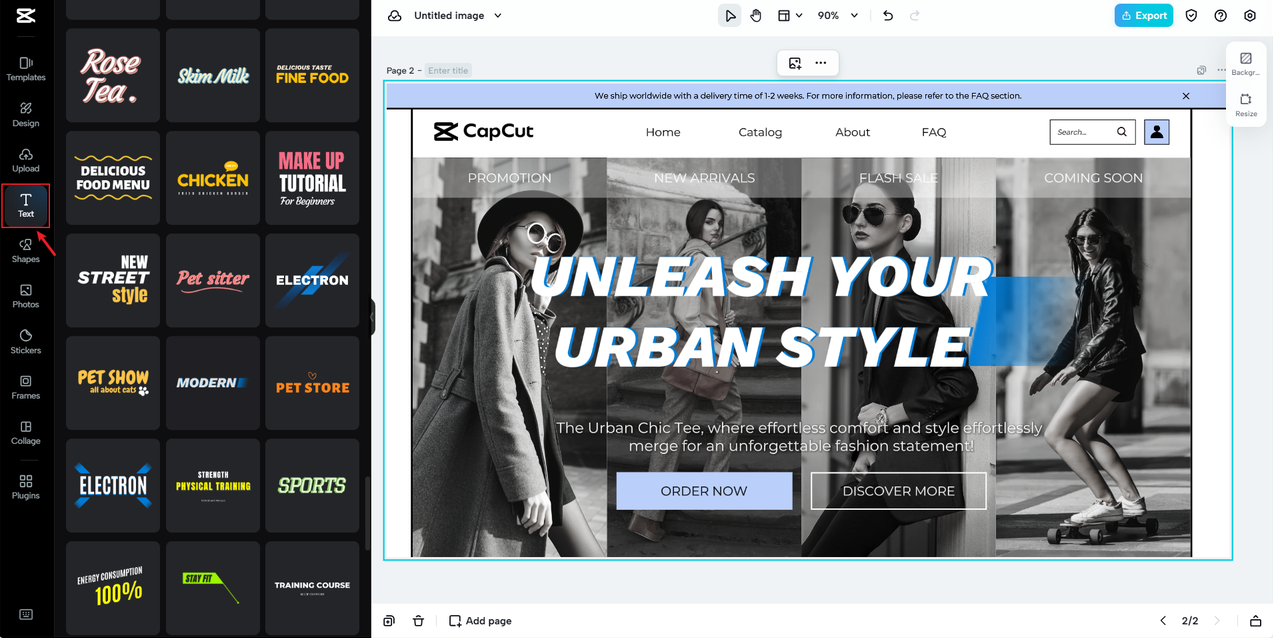Viewport: 1273px width, 638px height.
Task: Select the Text tool in the sidebar
Action: tap(26, 205)
